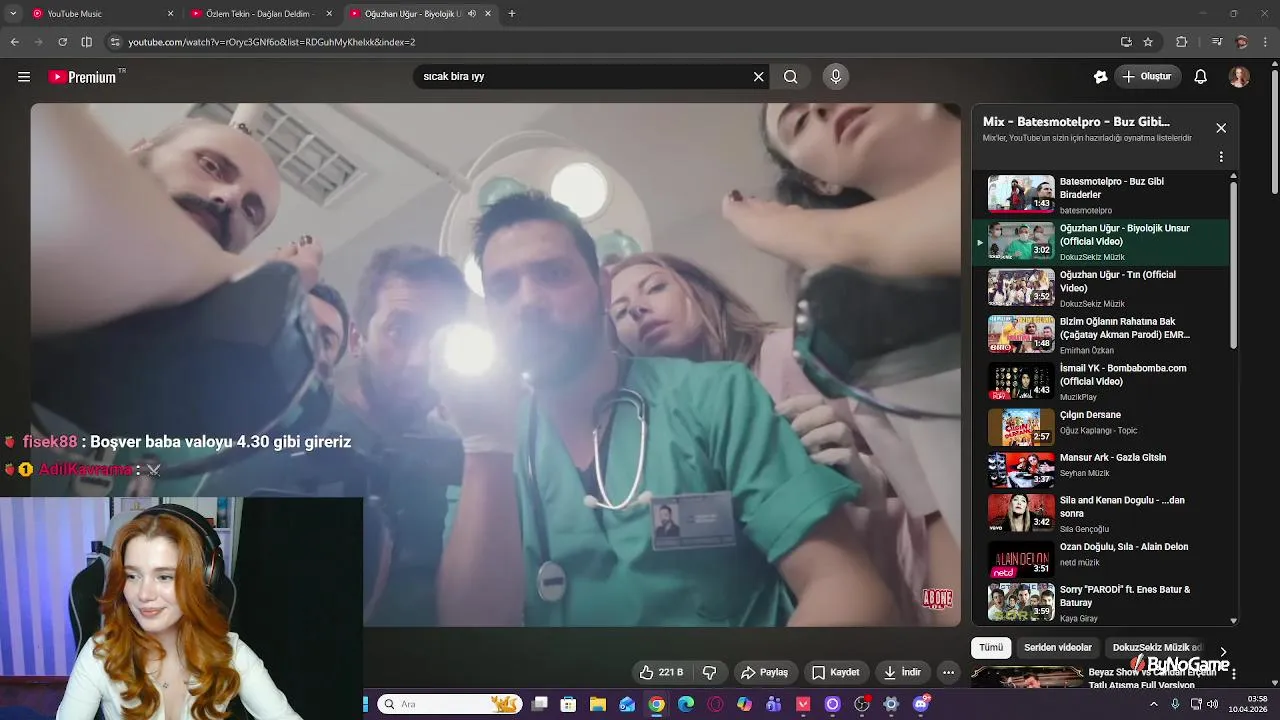This screenshot has width=1280, height=720.
Task: Like the video showing 221 B
Action: 661,672
